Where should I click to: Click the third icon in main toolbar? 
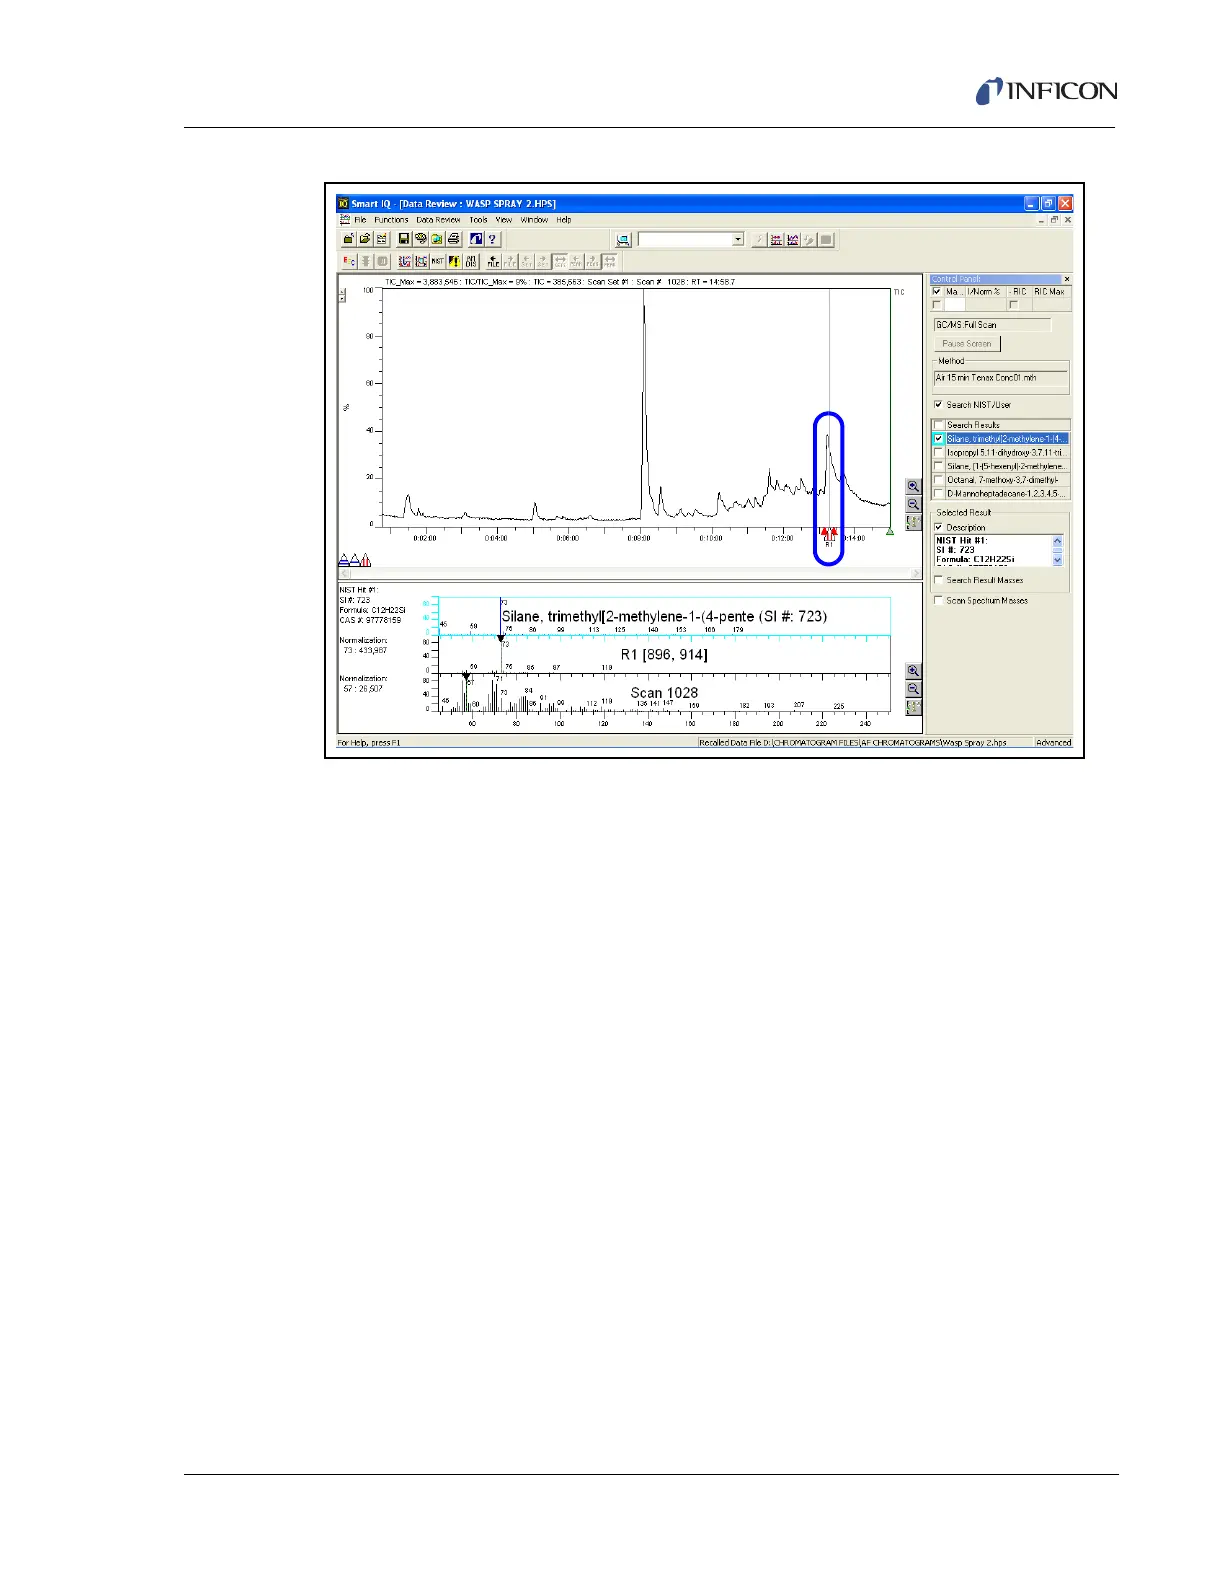pos(382,239)
